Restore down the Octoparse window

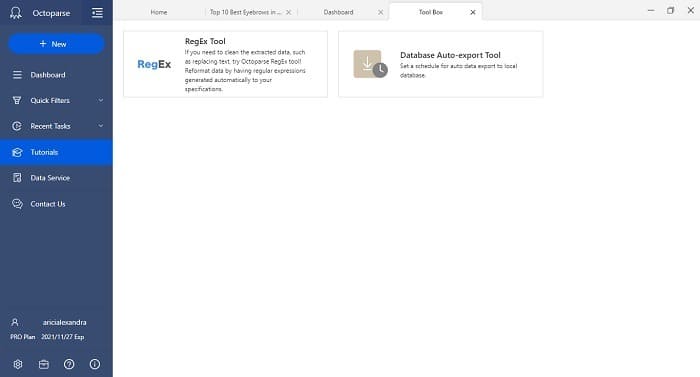671,10
